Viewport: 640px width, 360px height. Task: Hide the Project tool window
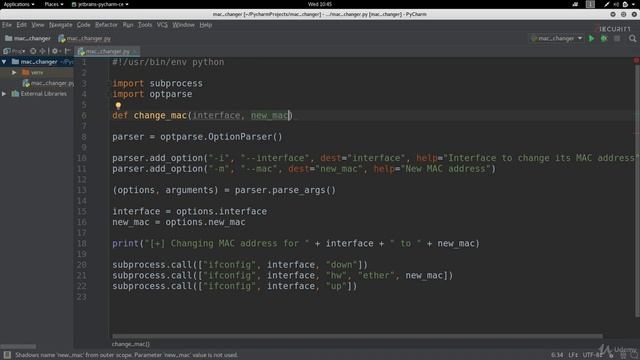click(x=67, y=51)
